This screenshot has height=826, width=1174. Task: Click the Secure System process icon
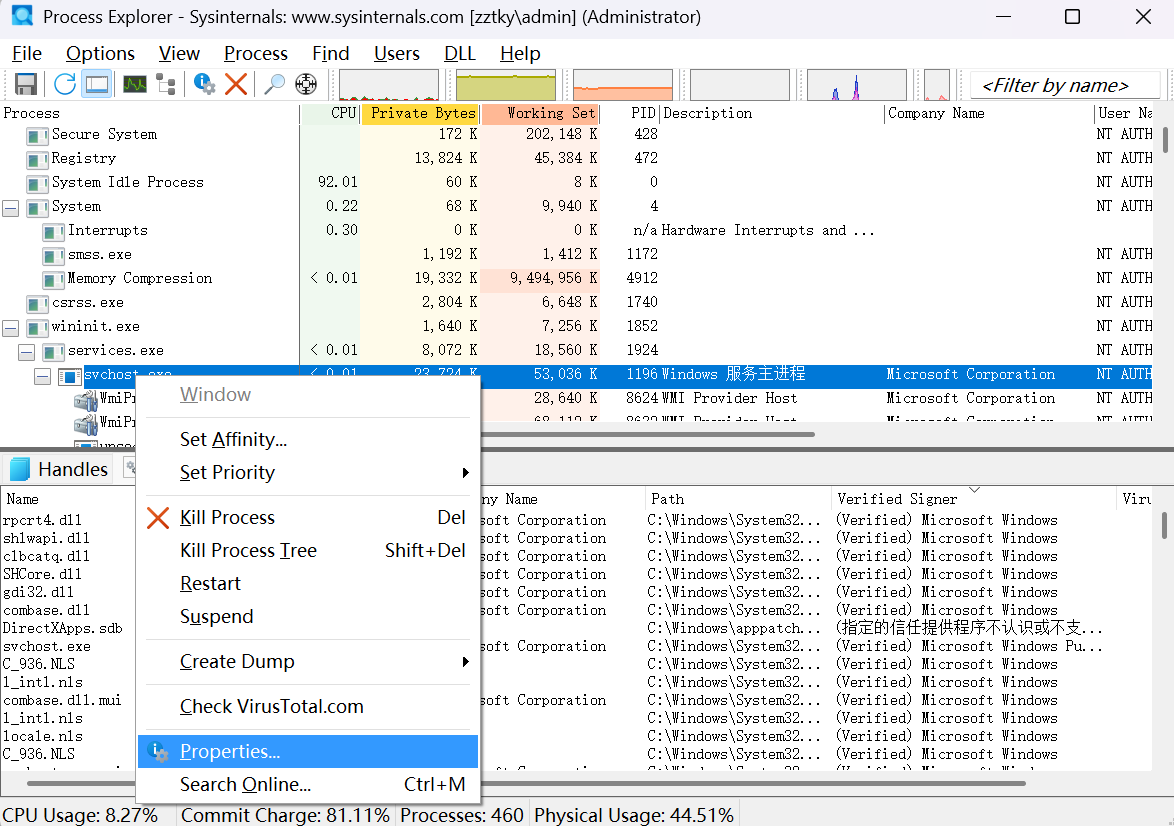[x=37, y=136]
